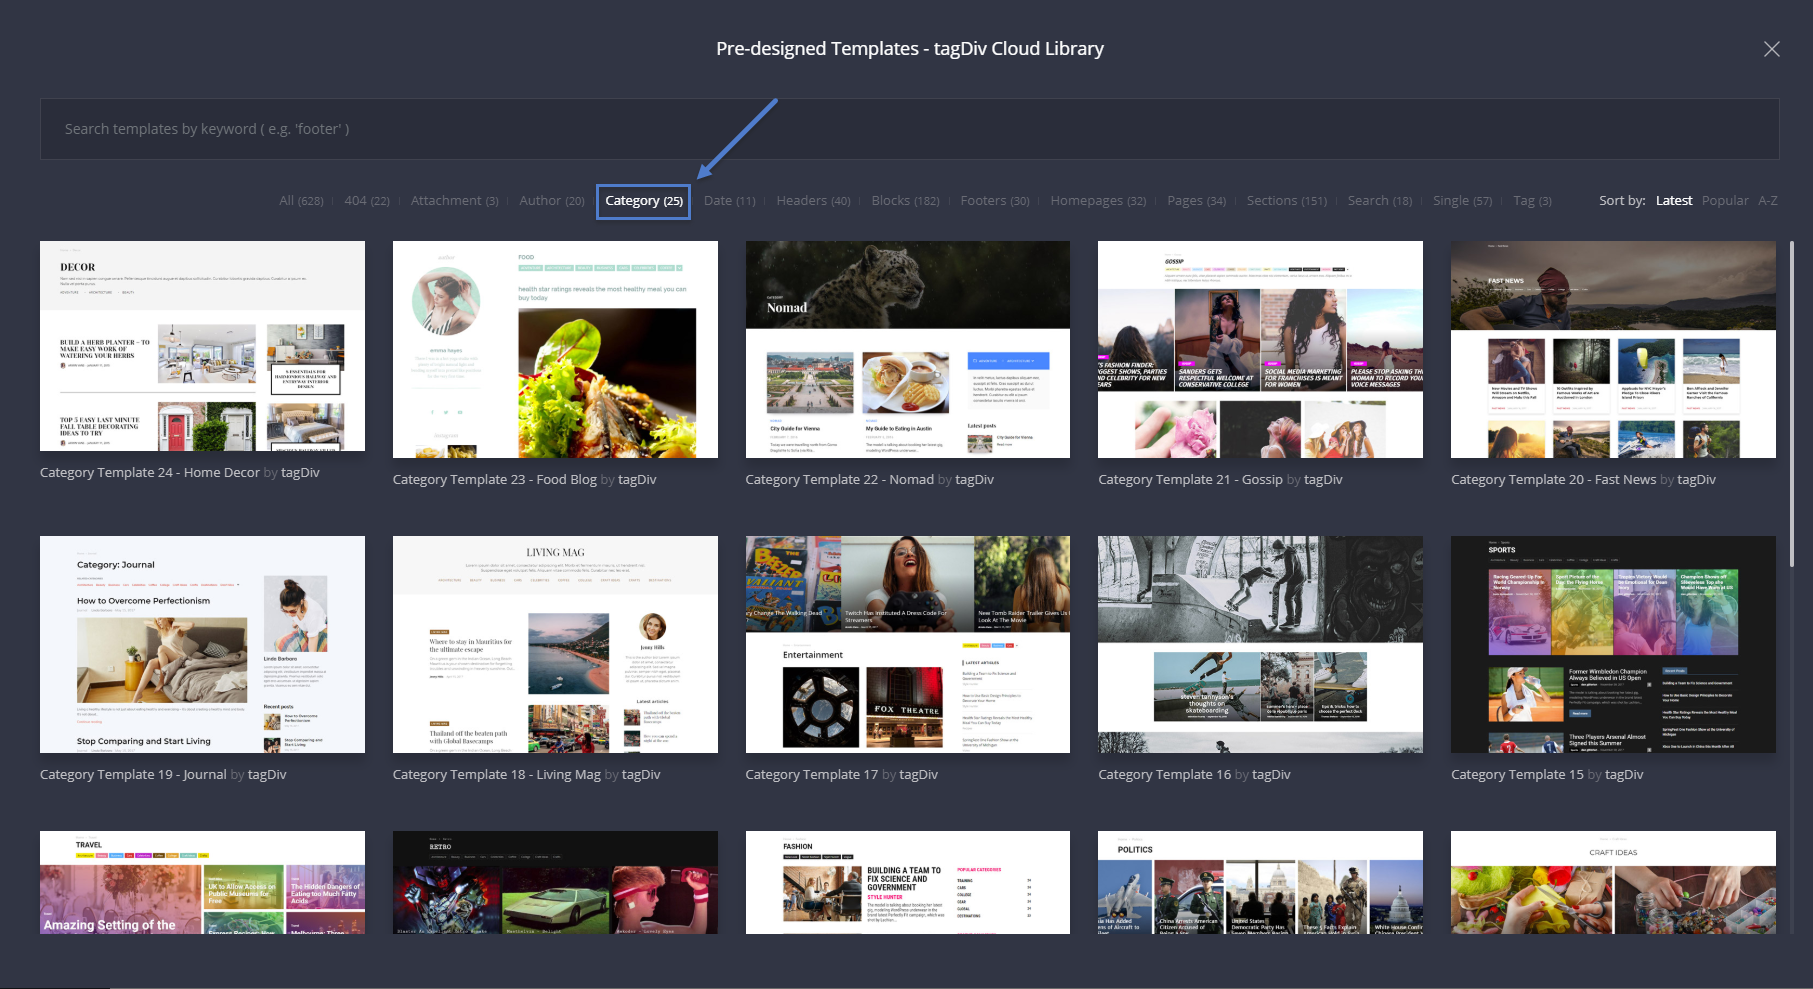
Task: Sort templates by Latest
Action: click(1674, 201)
